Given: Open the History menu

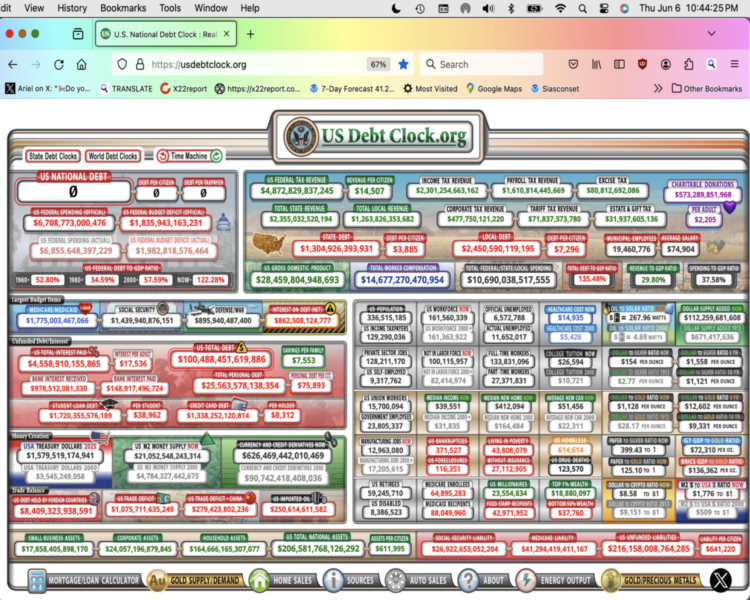Looking at the screenshot, I should pos(72,8).
